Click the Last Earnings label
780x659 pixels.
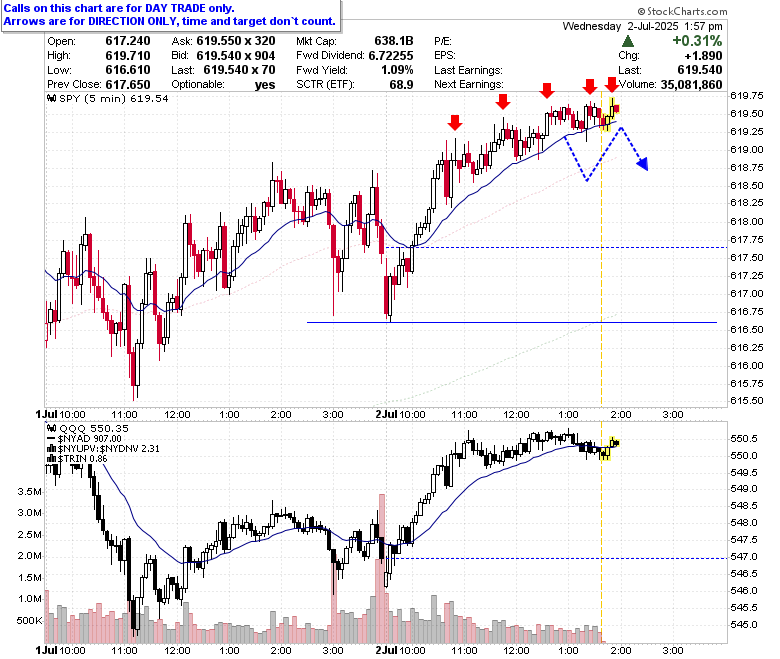pos(468,70)
